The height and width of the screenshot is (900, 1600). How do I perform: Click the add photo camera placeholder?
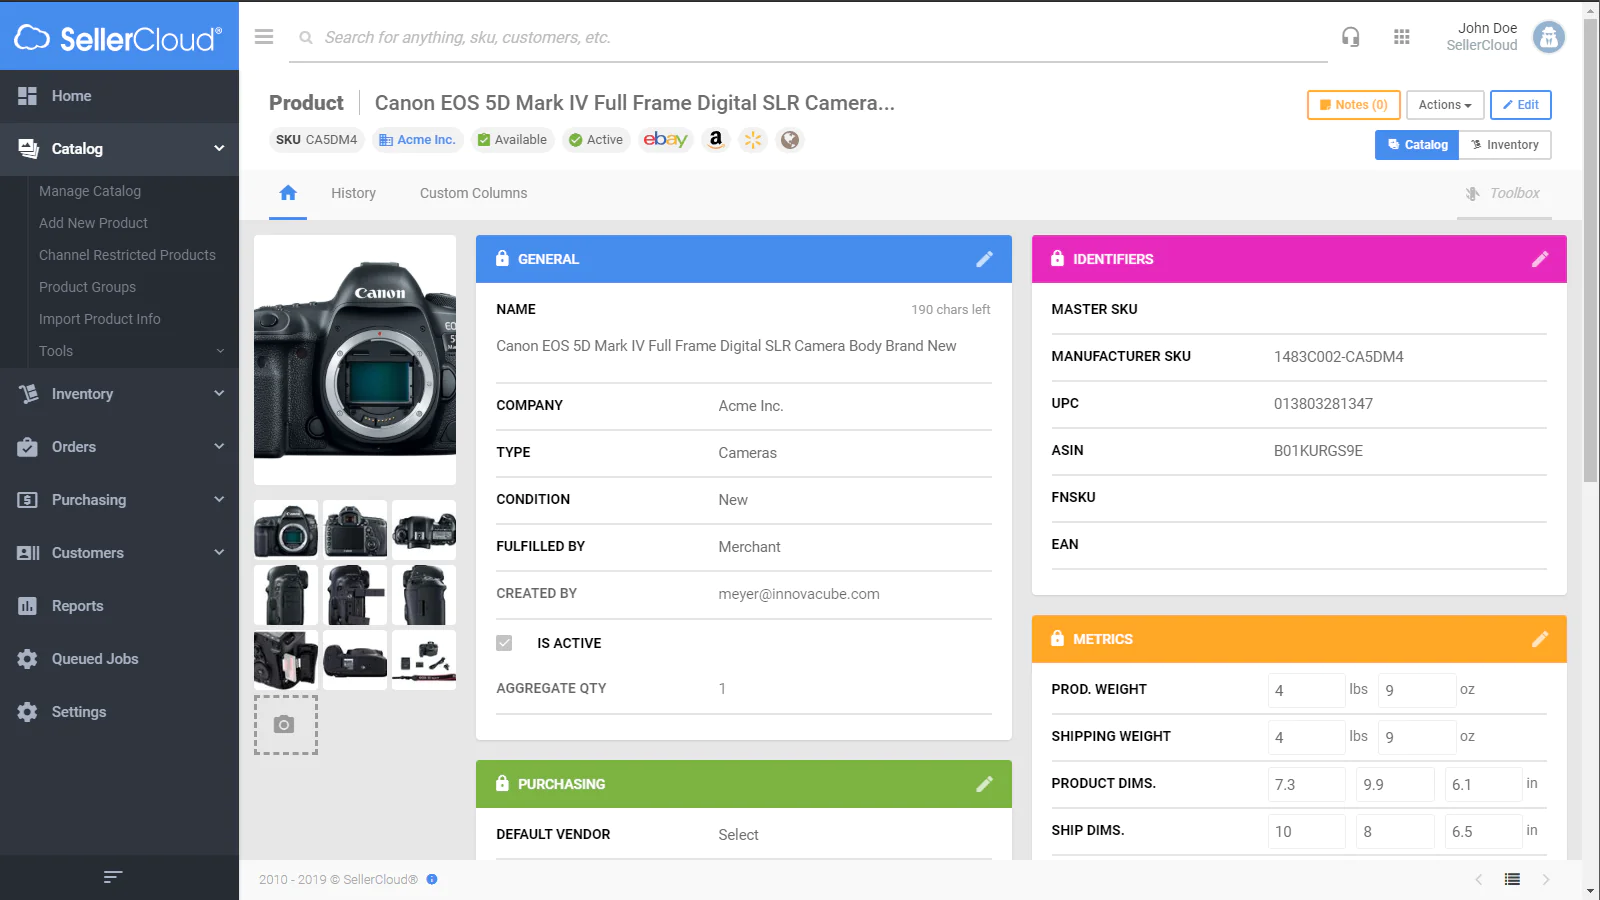285,725
